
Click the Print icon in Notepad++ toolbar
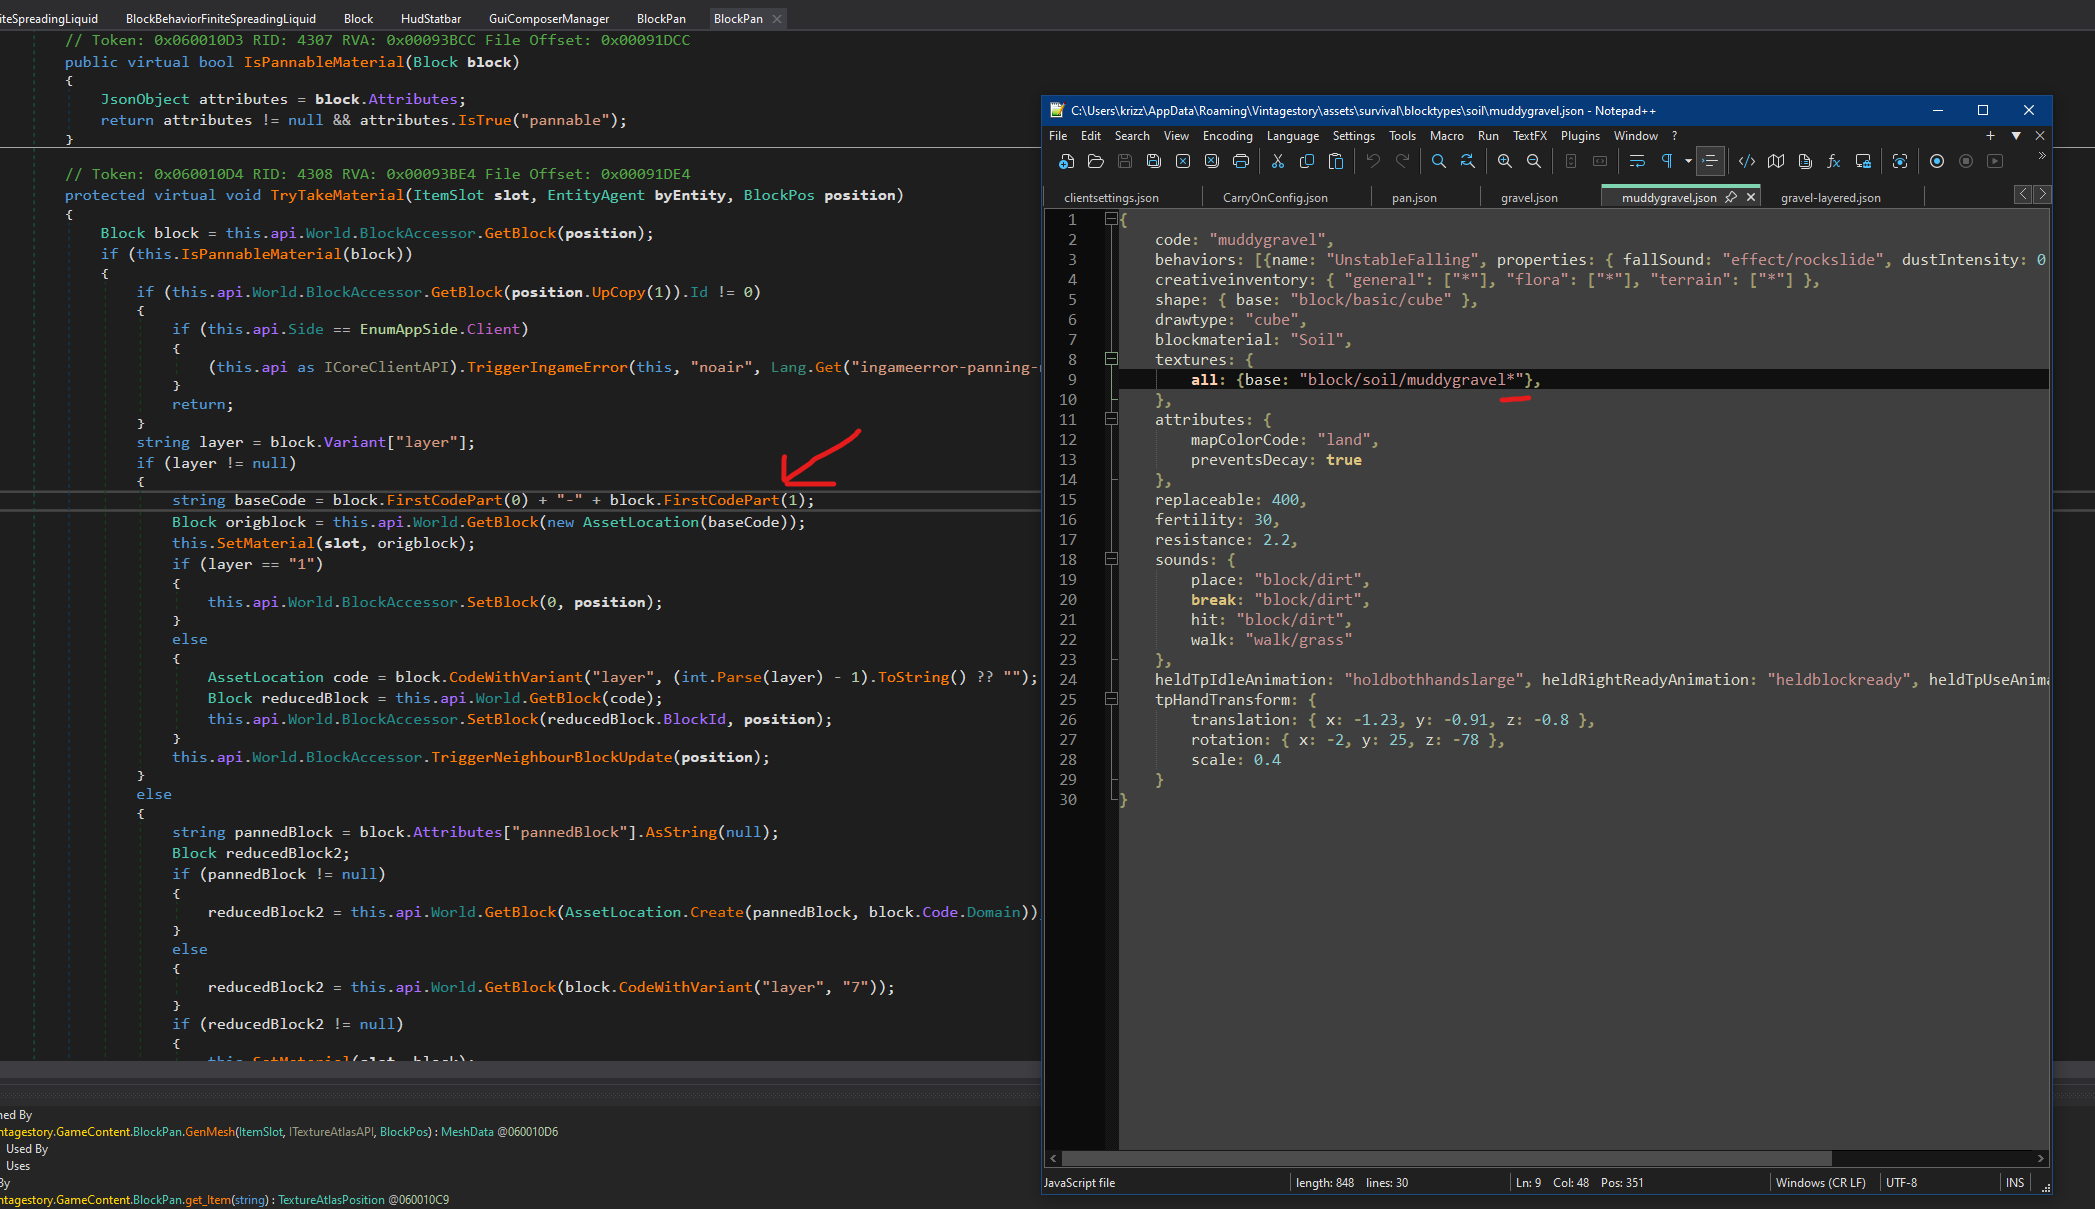point(1241,161)
